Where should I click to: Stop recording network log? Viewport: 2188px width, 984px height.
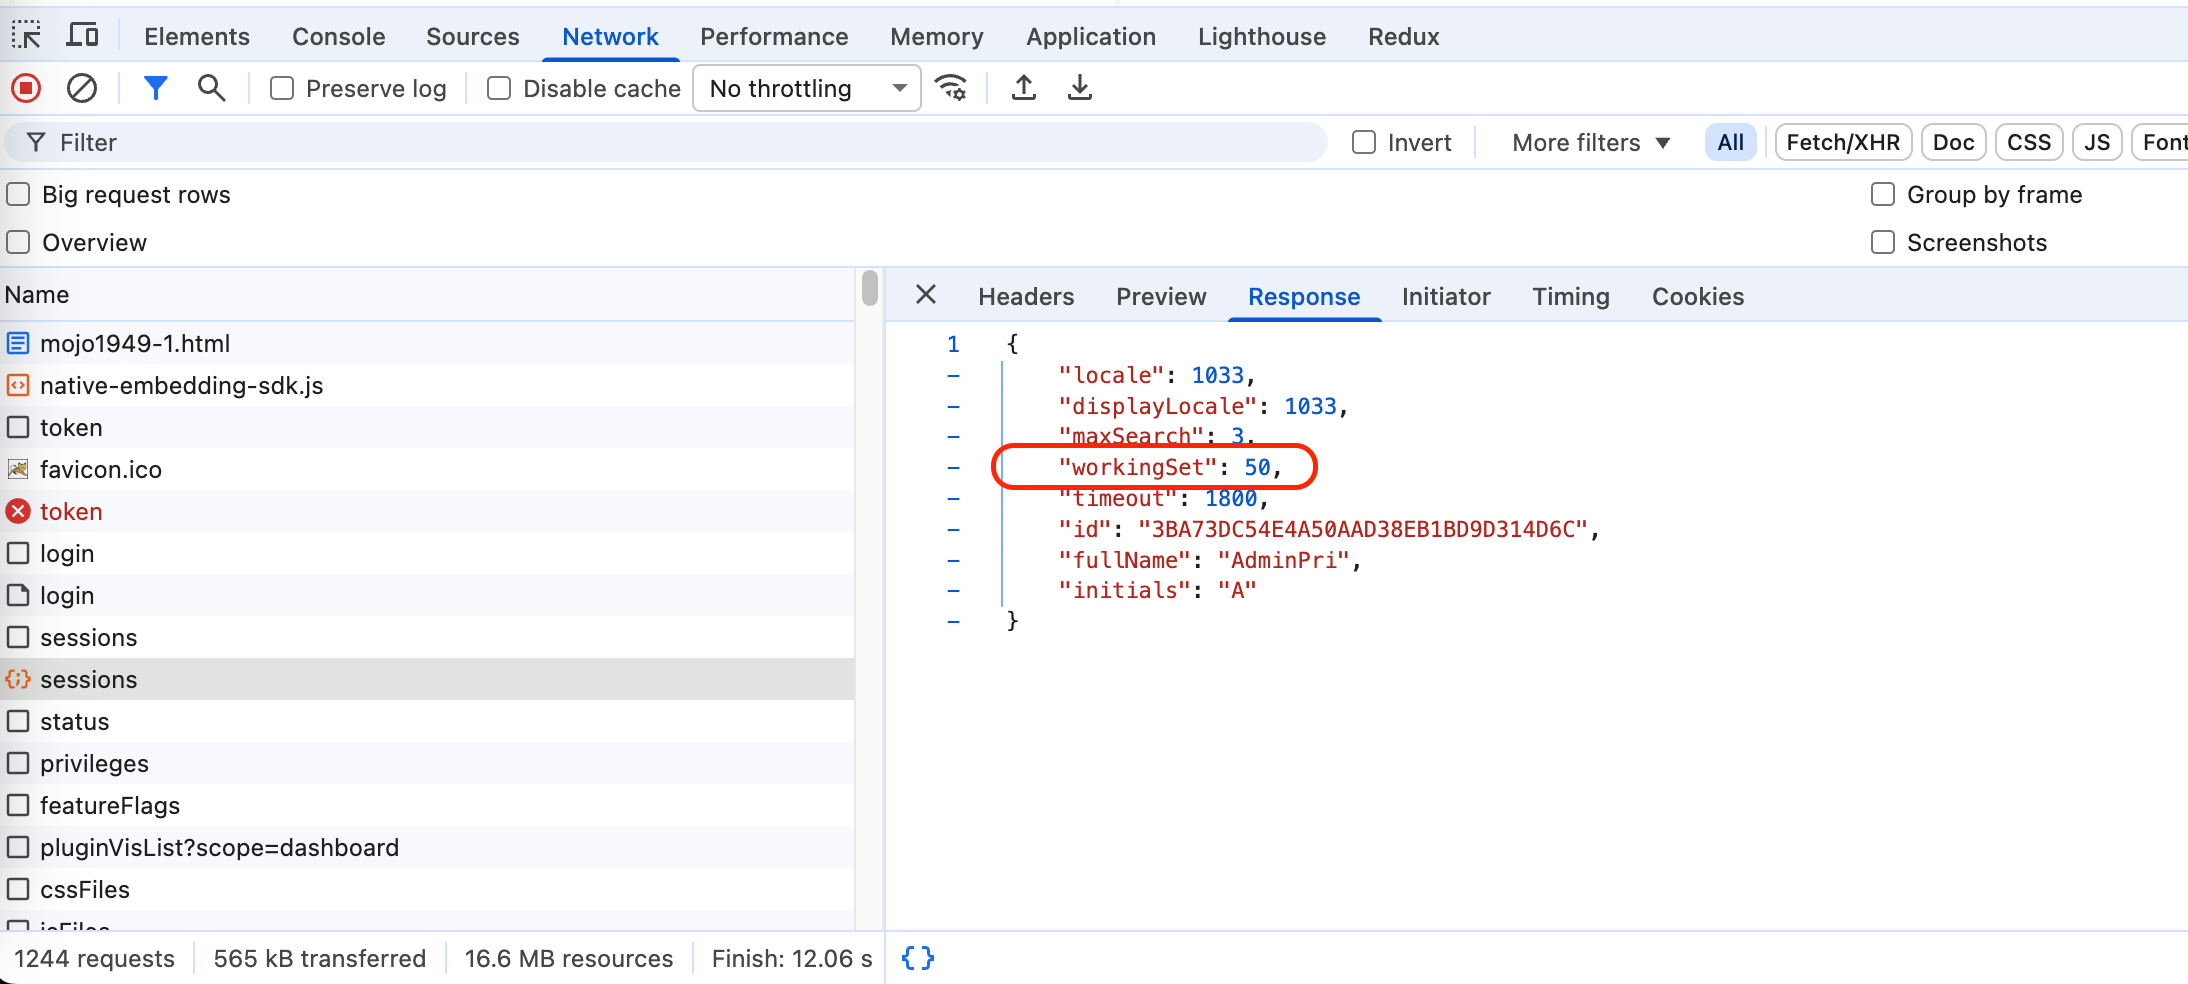point(26,88)
